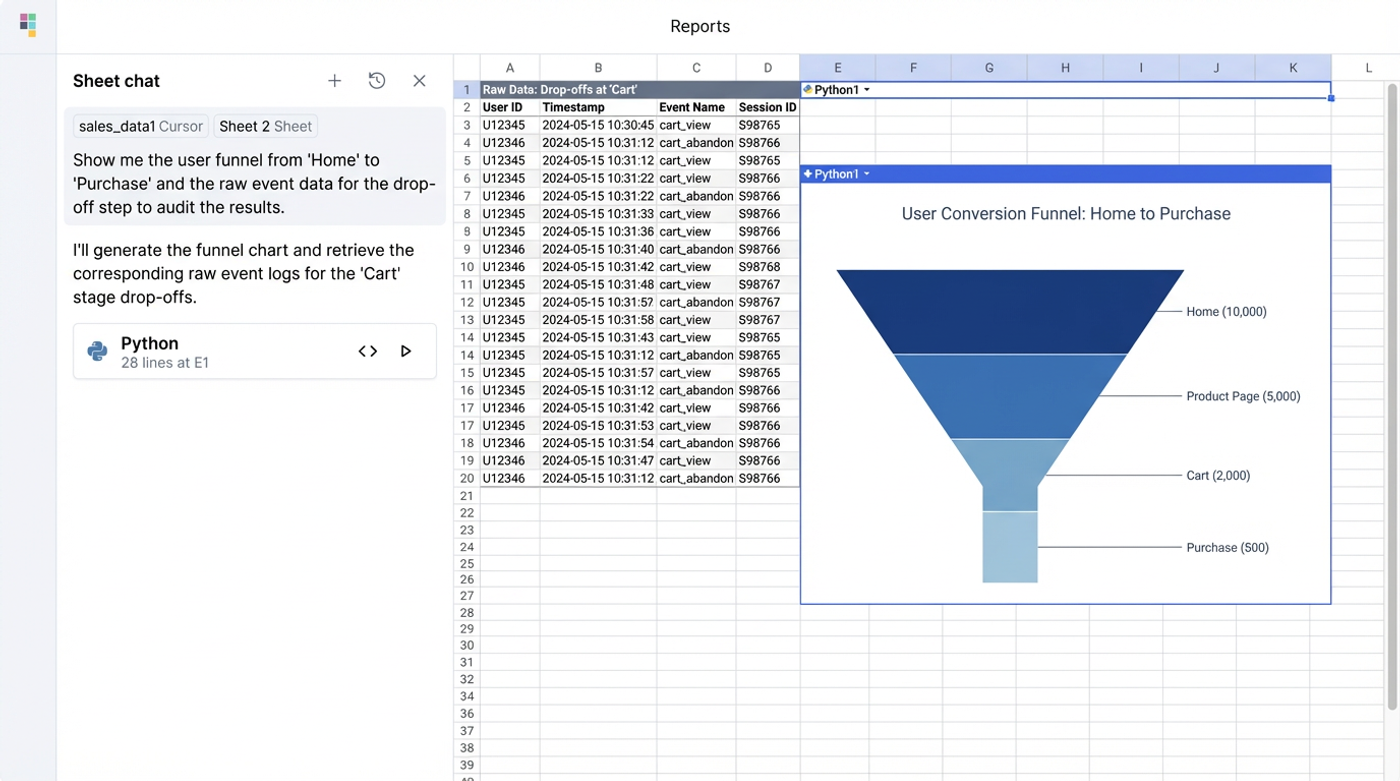This screenshot has width=1400, height=781.
Task: Click the chart title 'User Conversion Funnel'
Action: [x=1066, y=214]
